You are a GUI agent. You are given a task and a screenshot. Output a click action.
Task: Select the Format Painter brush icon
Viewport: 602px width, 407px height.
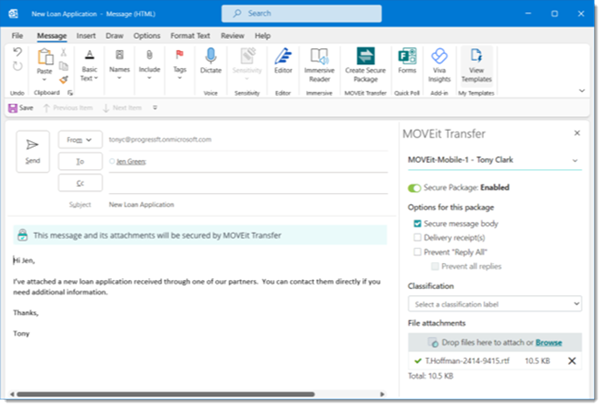pyautogui.click(x=63, y=79)
